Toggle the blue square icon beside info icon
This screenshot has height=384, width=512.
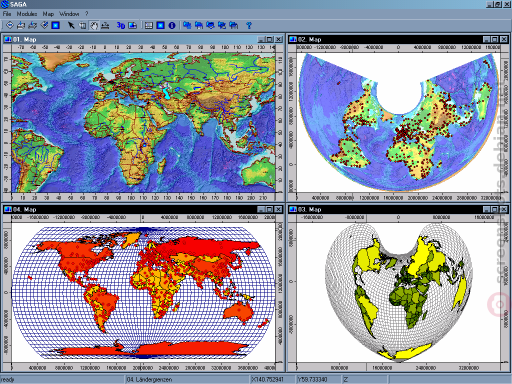pyautogui.click(x=161, y=25)
